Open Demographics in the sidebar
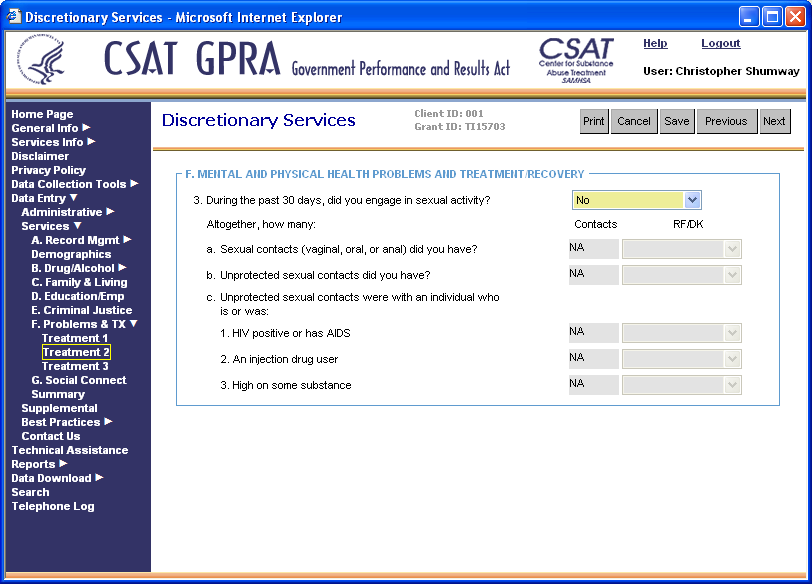Viewport: 812px width, 584px height. coord(71,254)
